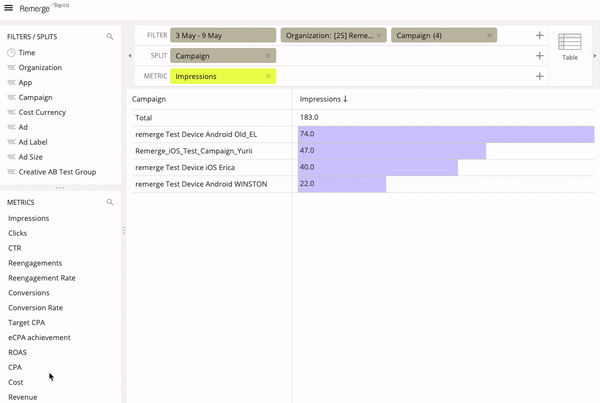Remove the Campaign split pill
Viewport: 600px width, 403px height.
coord(268,56)
